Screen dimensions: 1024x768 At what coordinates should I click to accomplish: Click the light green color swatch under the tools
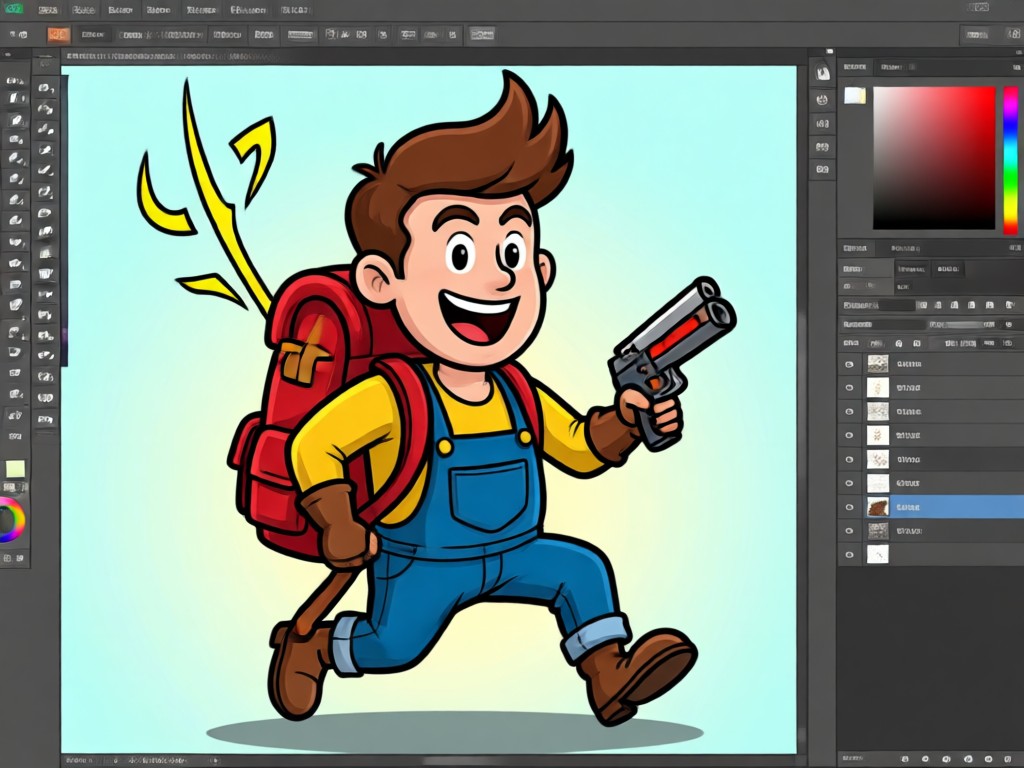(x=15, y=468)
